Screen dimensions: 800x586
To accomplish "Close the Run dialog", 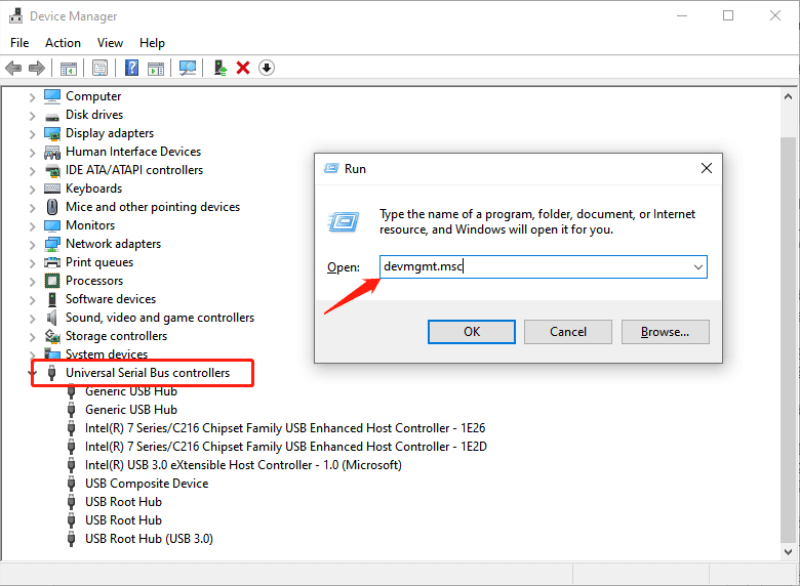I will pos(706,168).
